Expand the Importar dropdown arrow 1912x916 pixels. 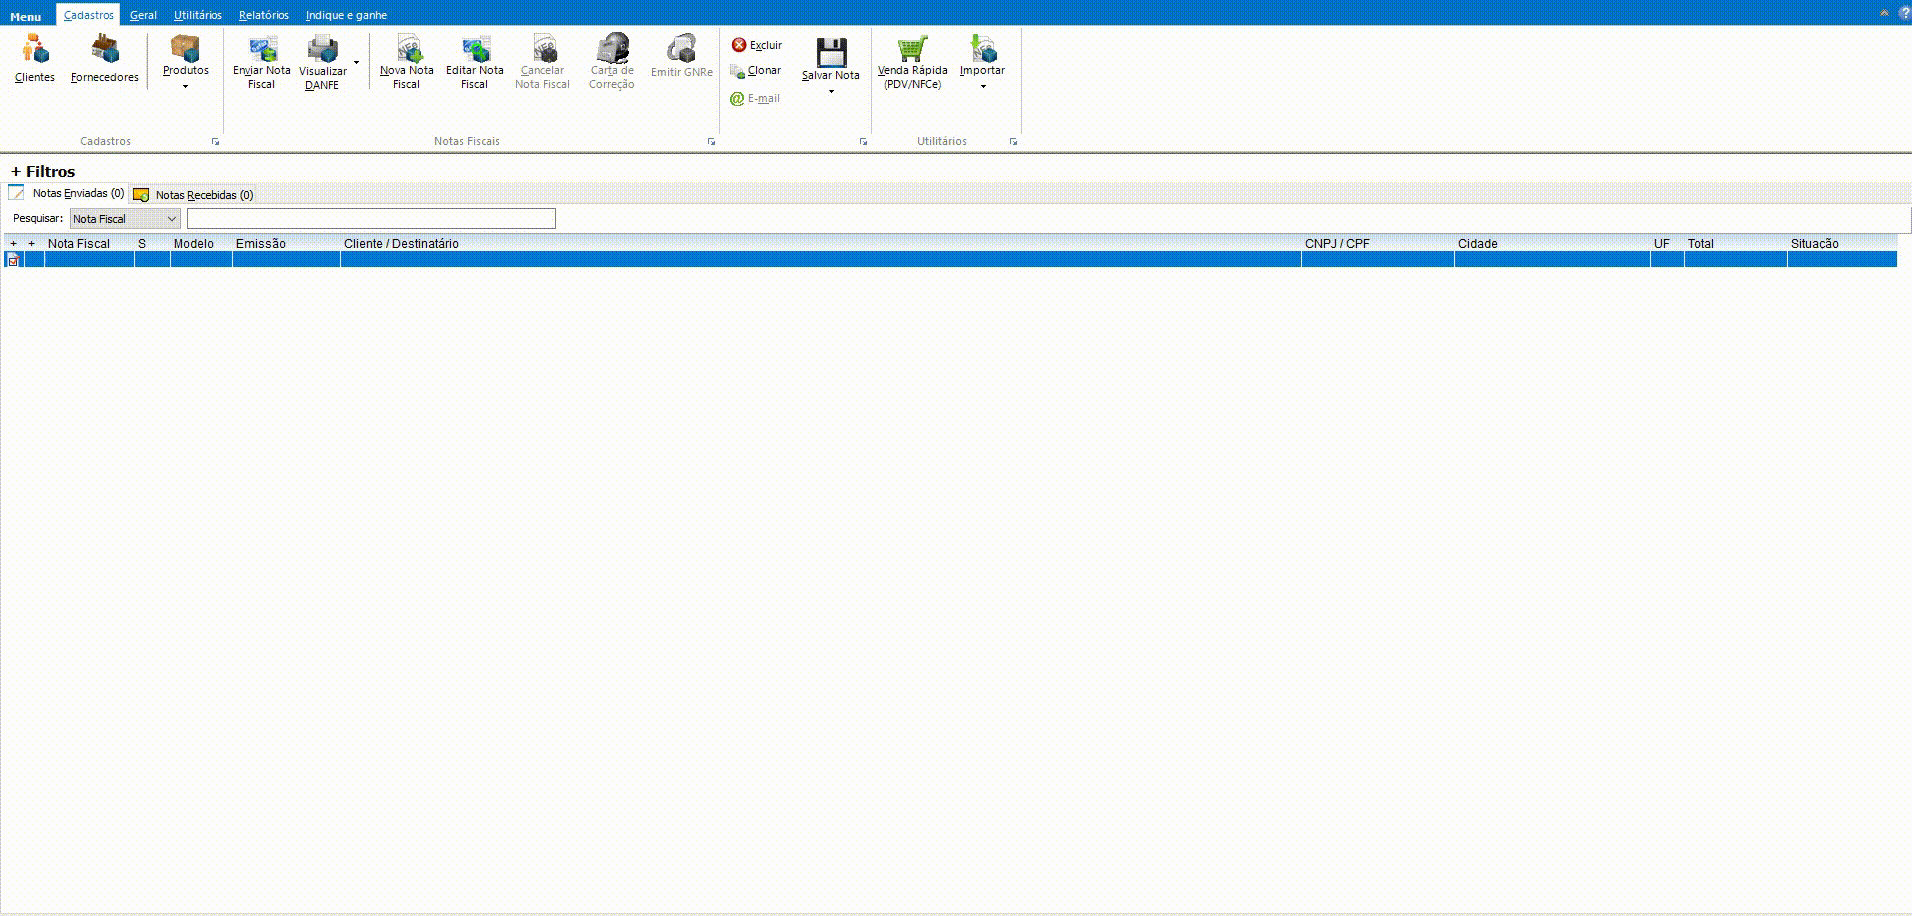[x=983, y=87]
